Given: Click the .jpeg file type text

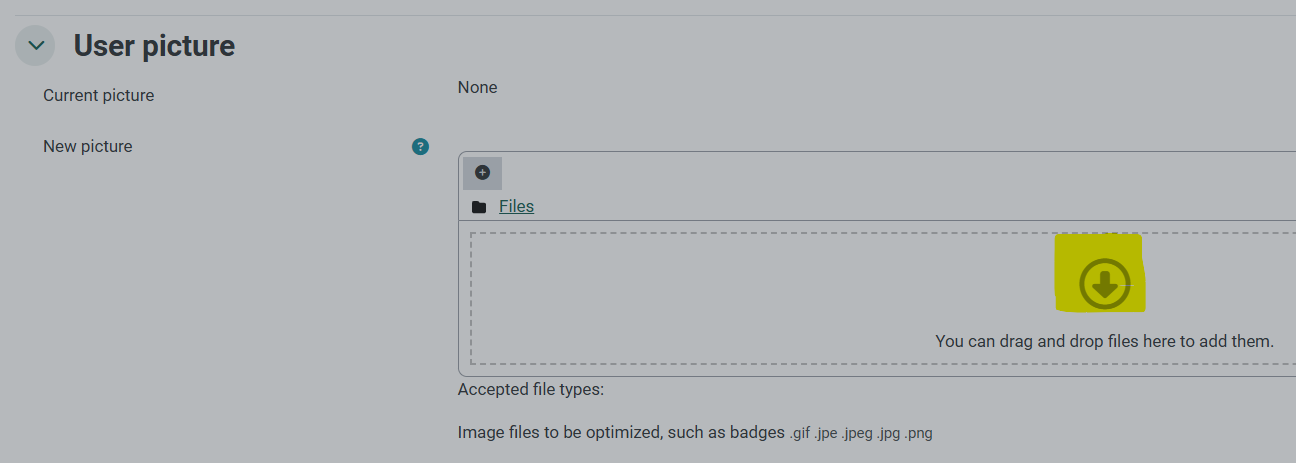Looking at the screenshot, I should point(857,434).
